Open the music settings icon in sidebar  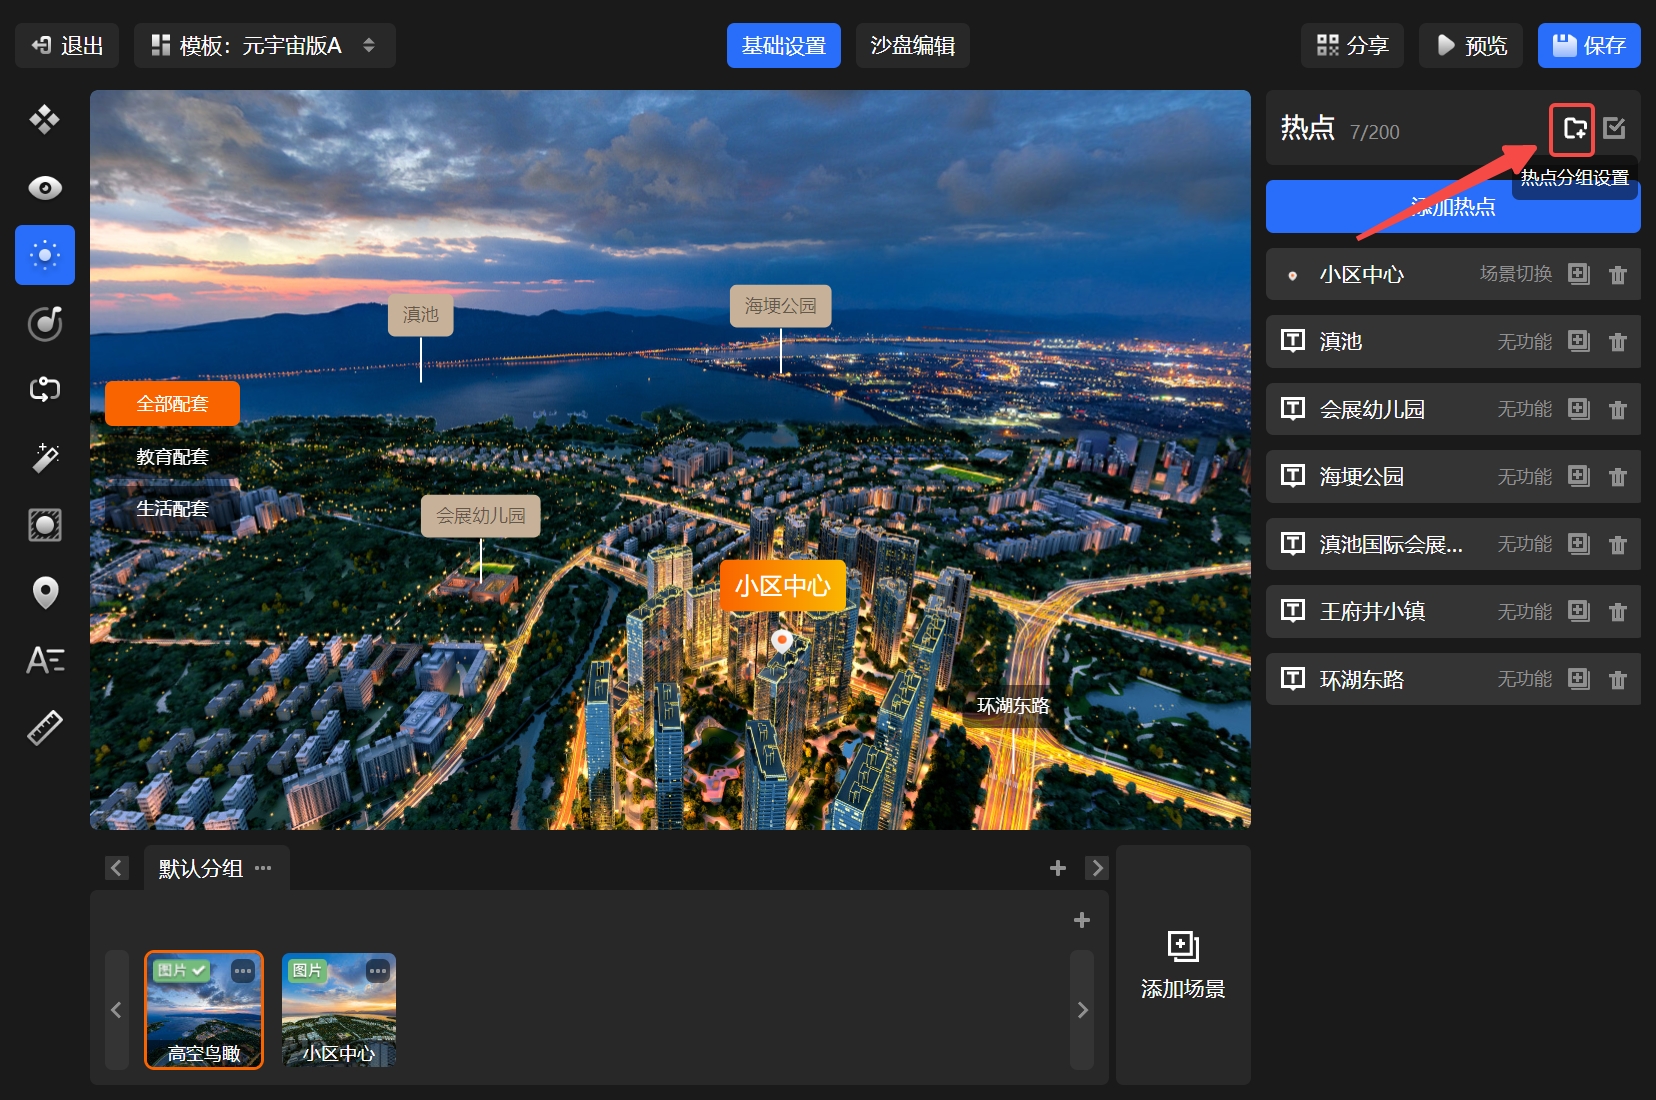point(45,323)
